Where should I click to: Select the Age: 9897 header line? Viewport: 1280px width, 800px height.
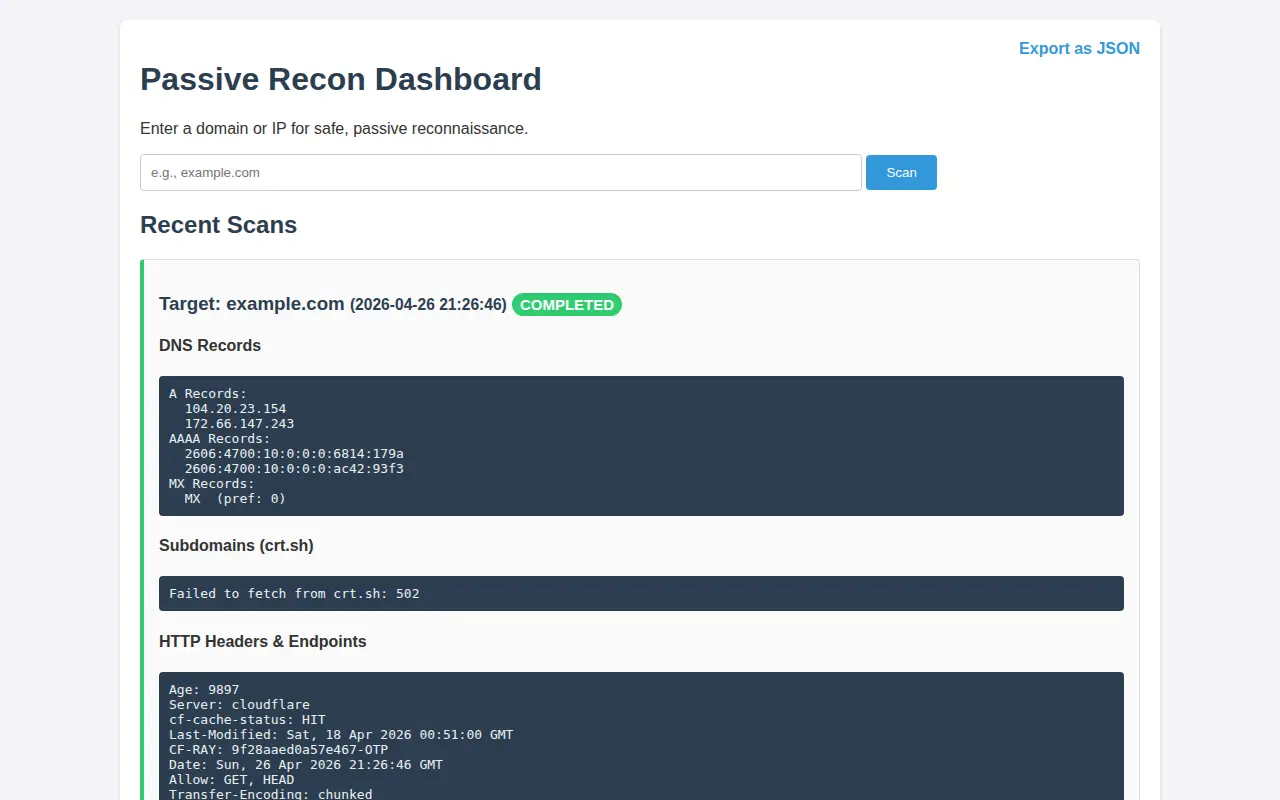(x=204, y=689)
